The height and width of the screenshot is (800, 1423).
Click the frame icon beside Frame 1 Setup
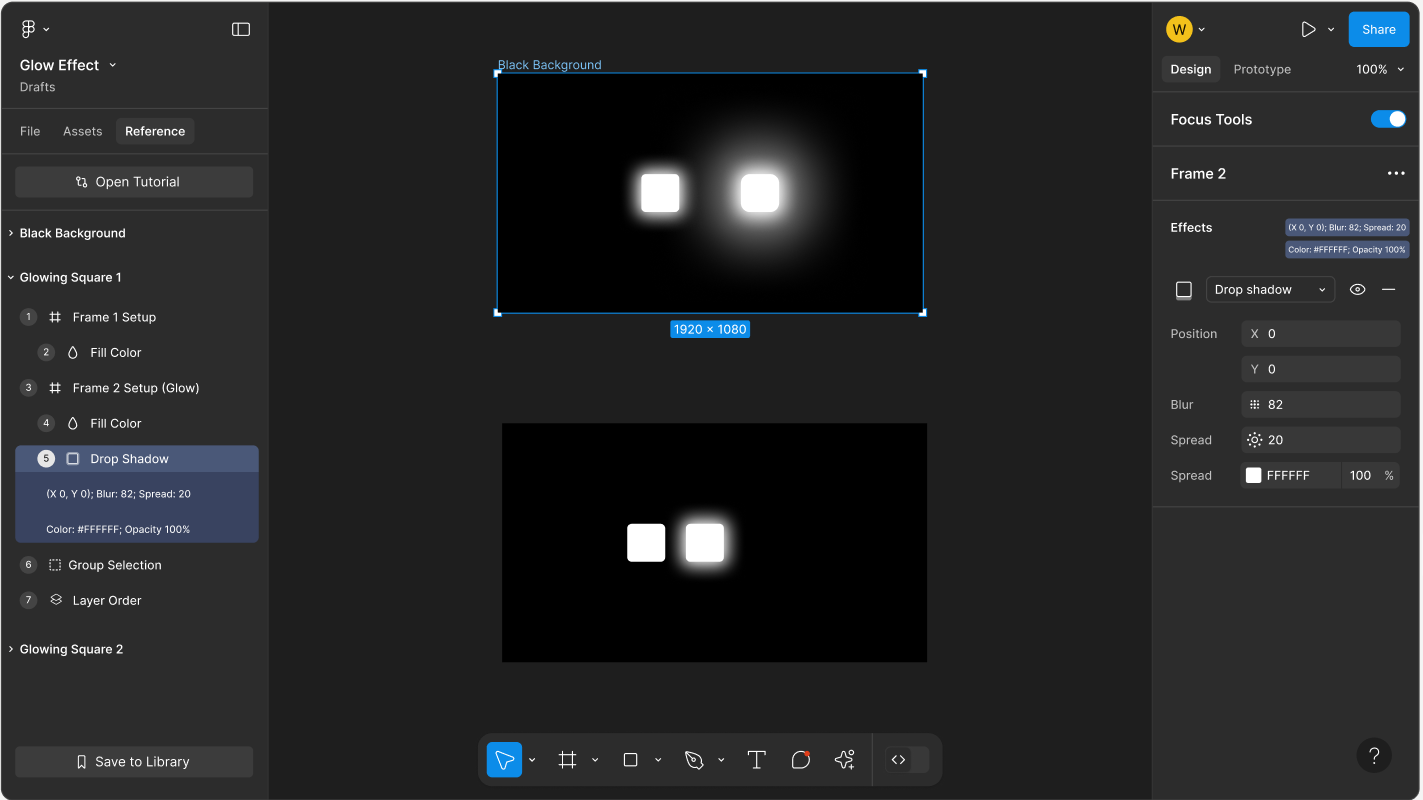tap(55, 317)
